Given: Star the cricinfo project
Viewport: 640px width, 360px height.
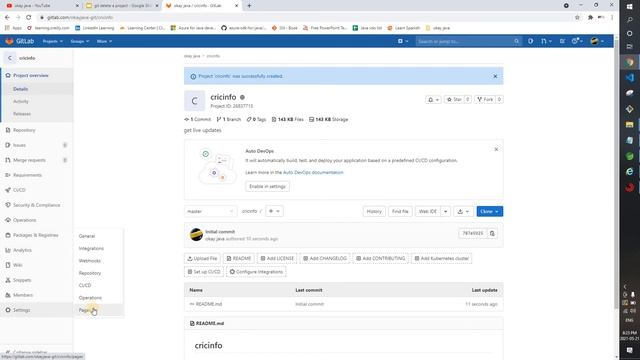Looking at the screenshot, I should click(454, 100).
